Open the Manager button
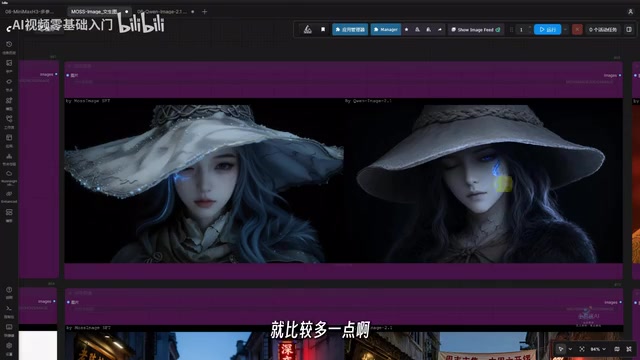Screen dimensions: 640x360 pyautogui.click(x=385, y=29)
